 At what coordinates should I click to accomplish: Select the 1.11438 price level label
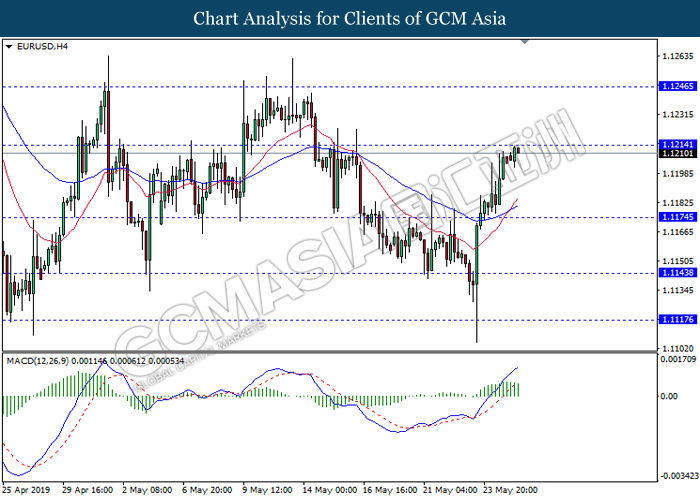click(678, 273)
